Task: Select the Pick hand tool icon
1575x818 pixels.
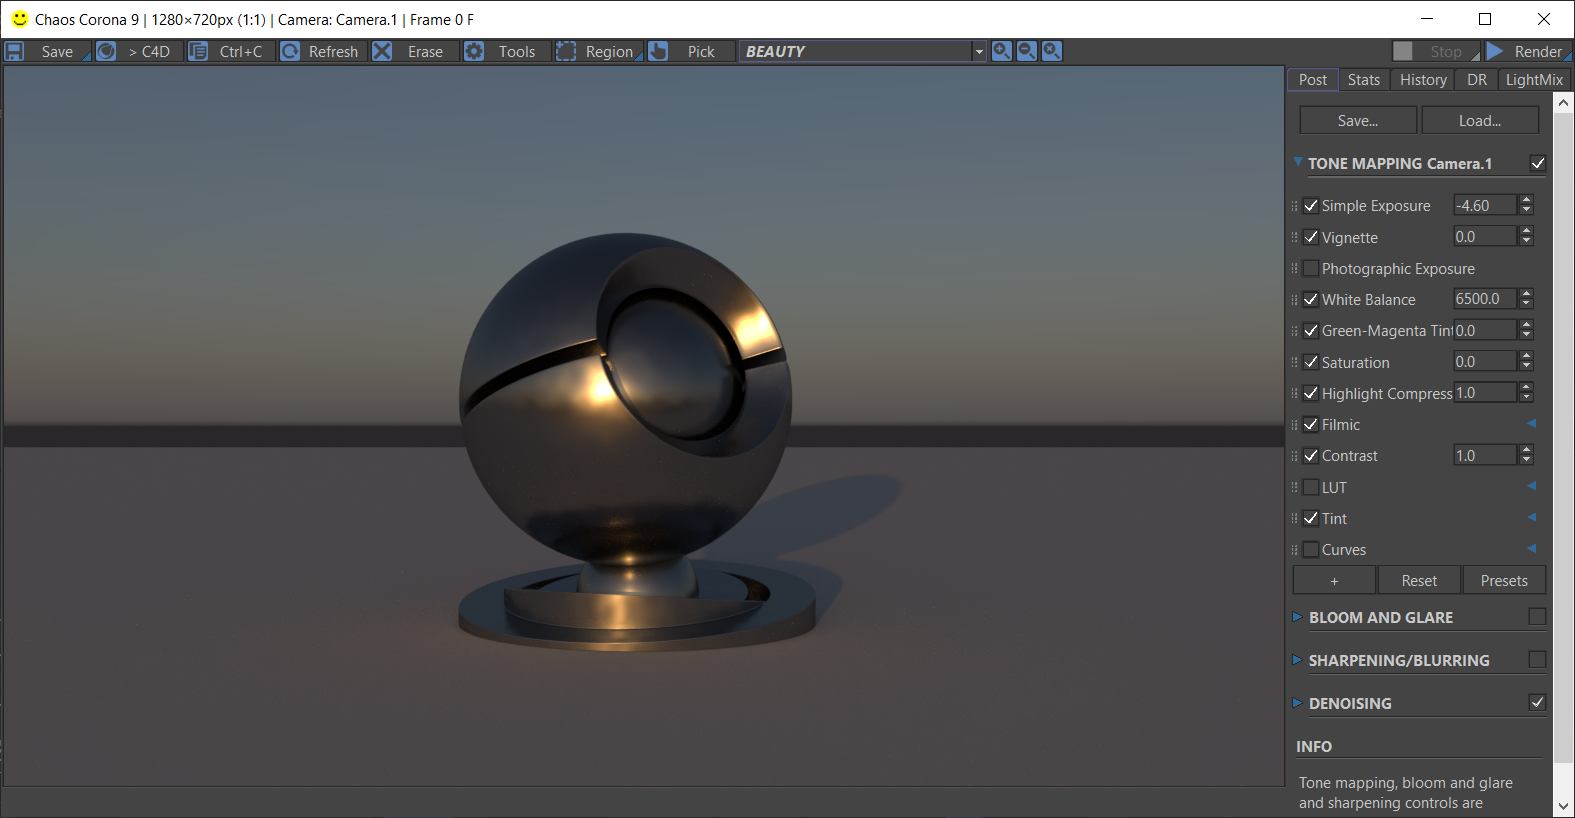Action: tap(658, 51)
